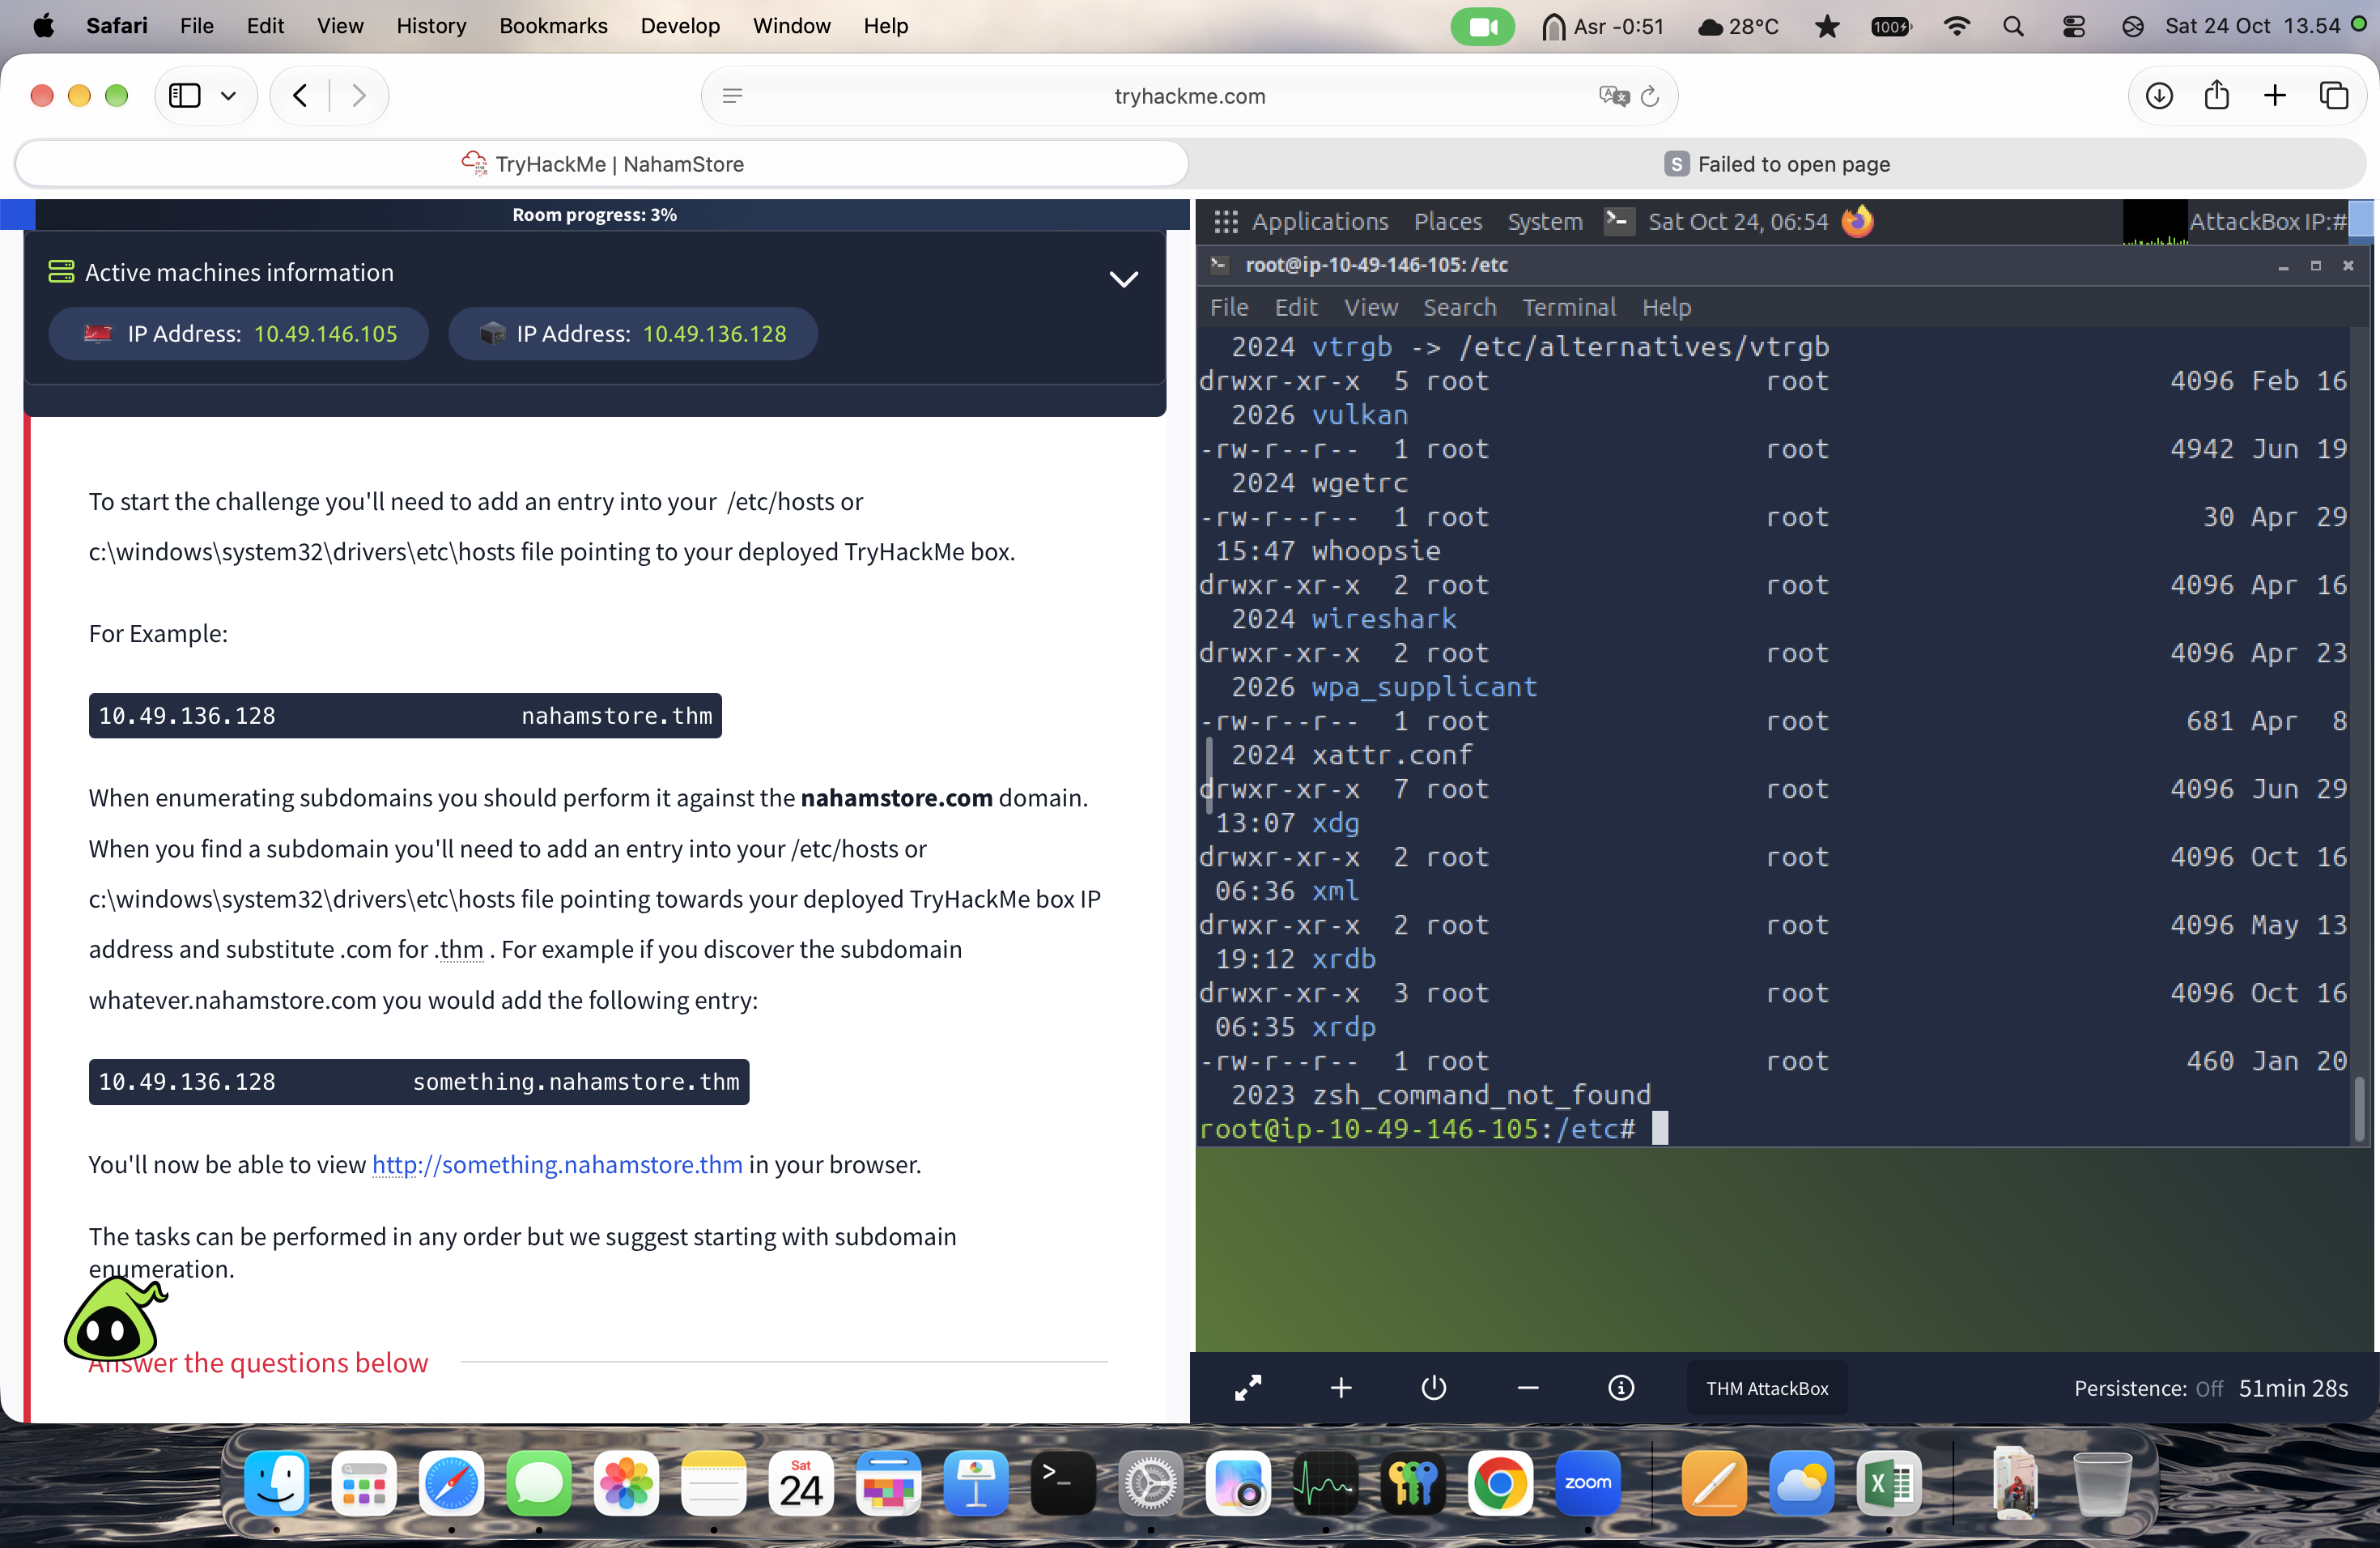Open a new Safari tab

pos(2275,96)
